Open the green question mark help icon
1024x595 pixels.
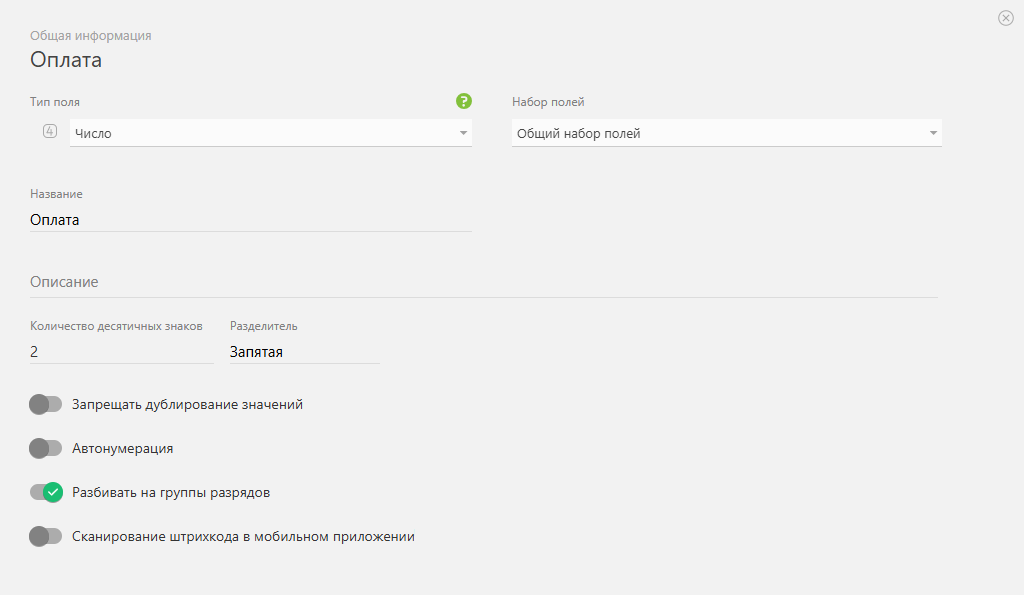[464, 101]
